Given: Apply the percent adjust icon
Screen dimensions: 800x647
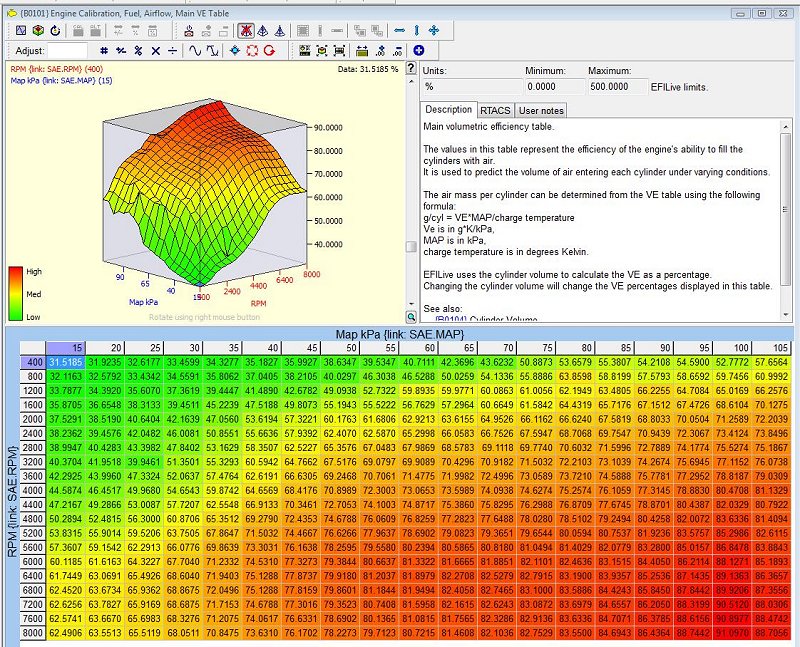Looking at the screenshot, I should [138, 51].
